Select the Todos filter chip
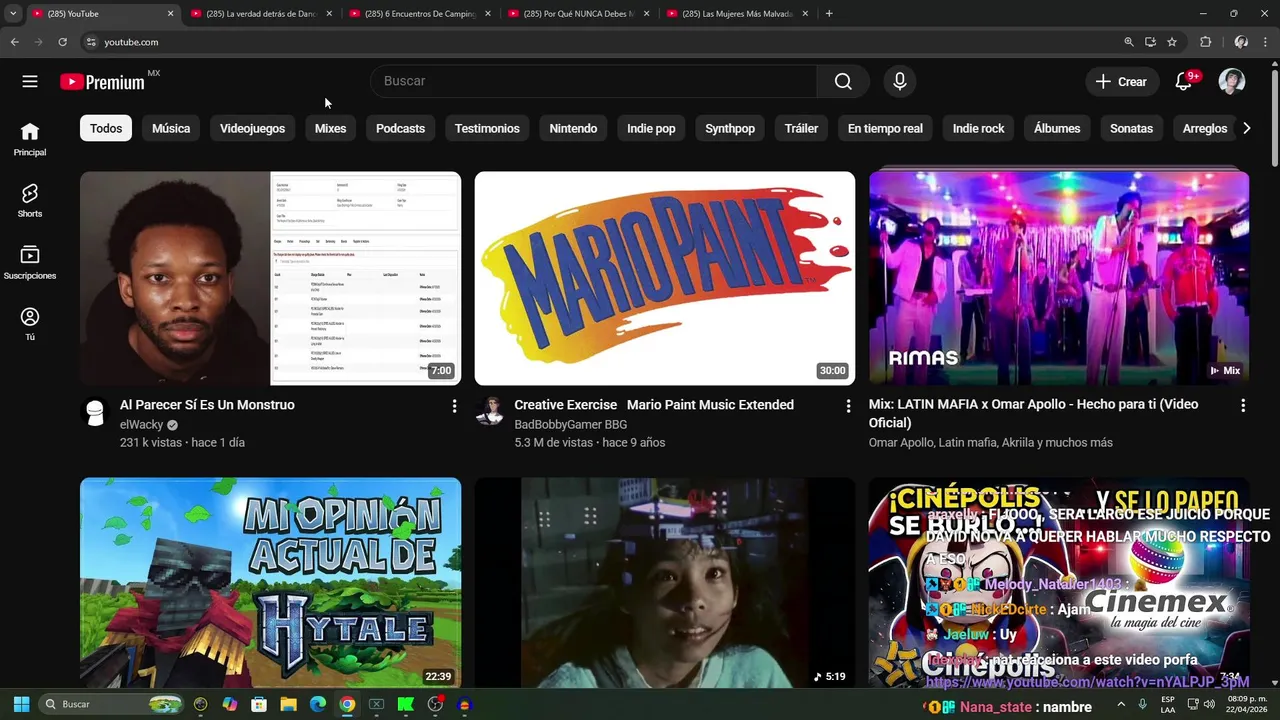Screen dimensions: 1280x720 [106, 128]
